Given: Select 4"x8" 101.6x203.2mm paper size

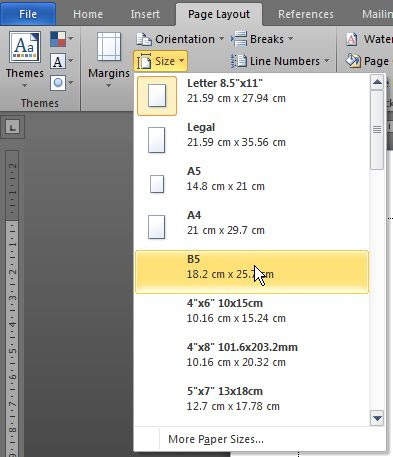Looking at the screenshot, I should click(x=252, y=360).
